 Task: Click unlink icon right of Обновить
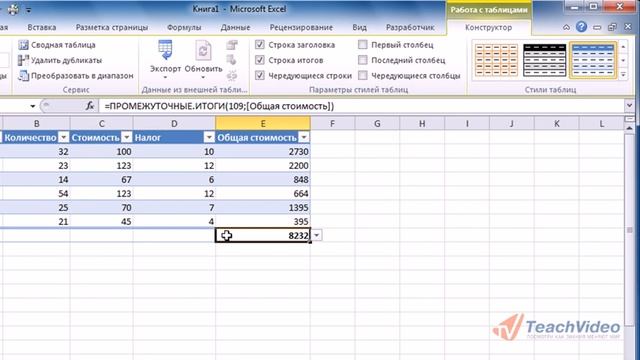[x=232, y=76]
